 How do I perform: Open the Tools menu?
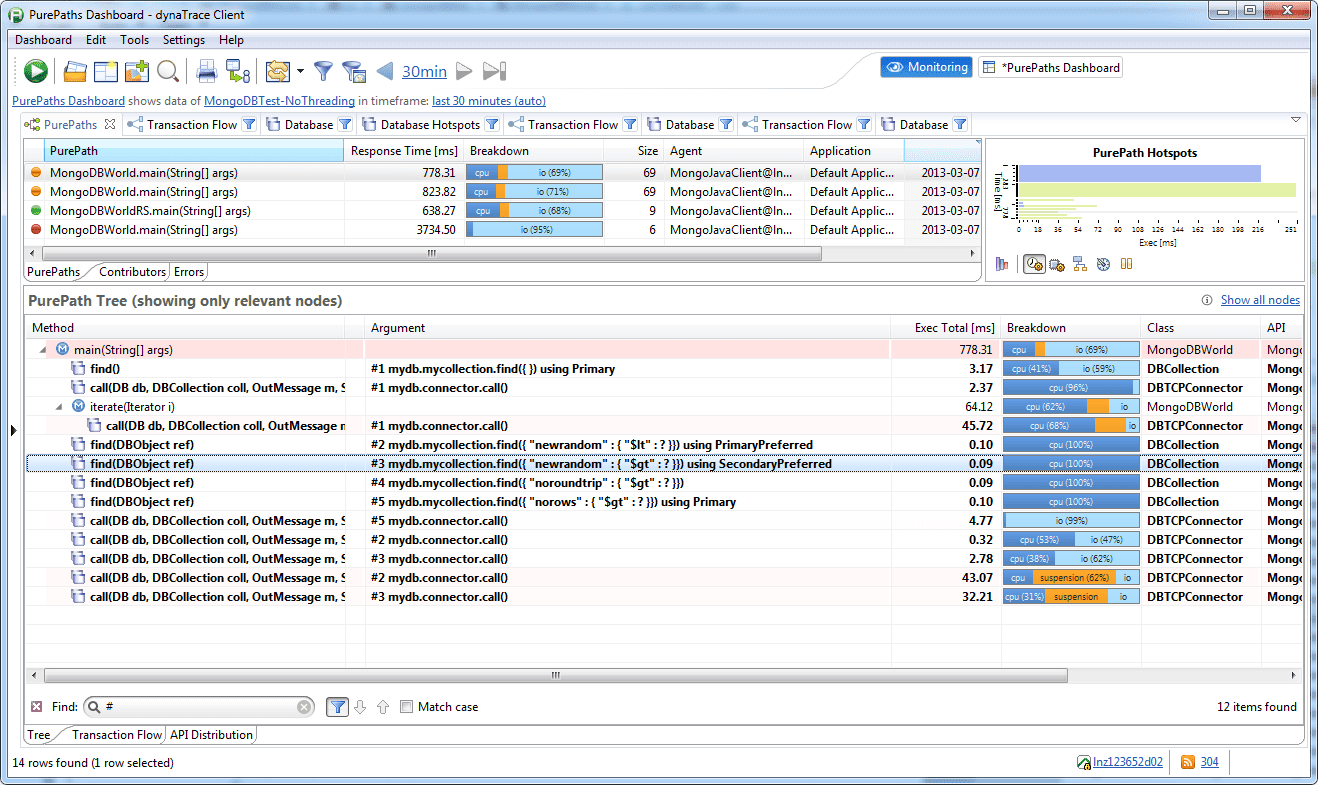(134, 40)
